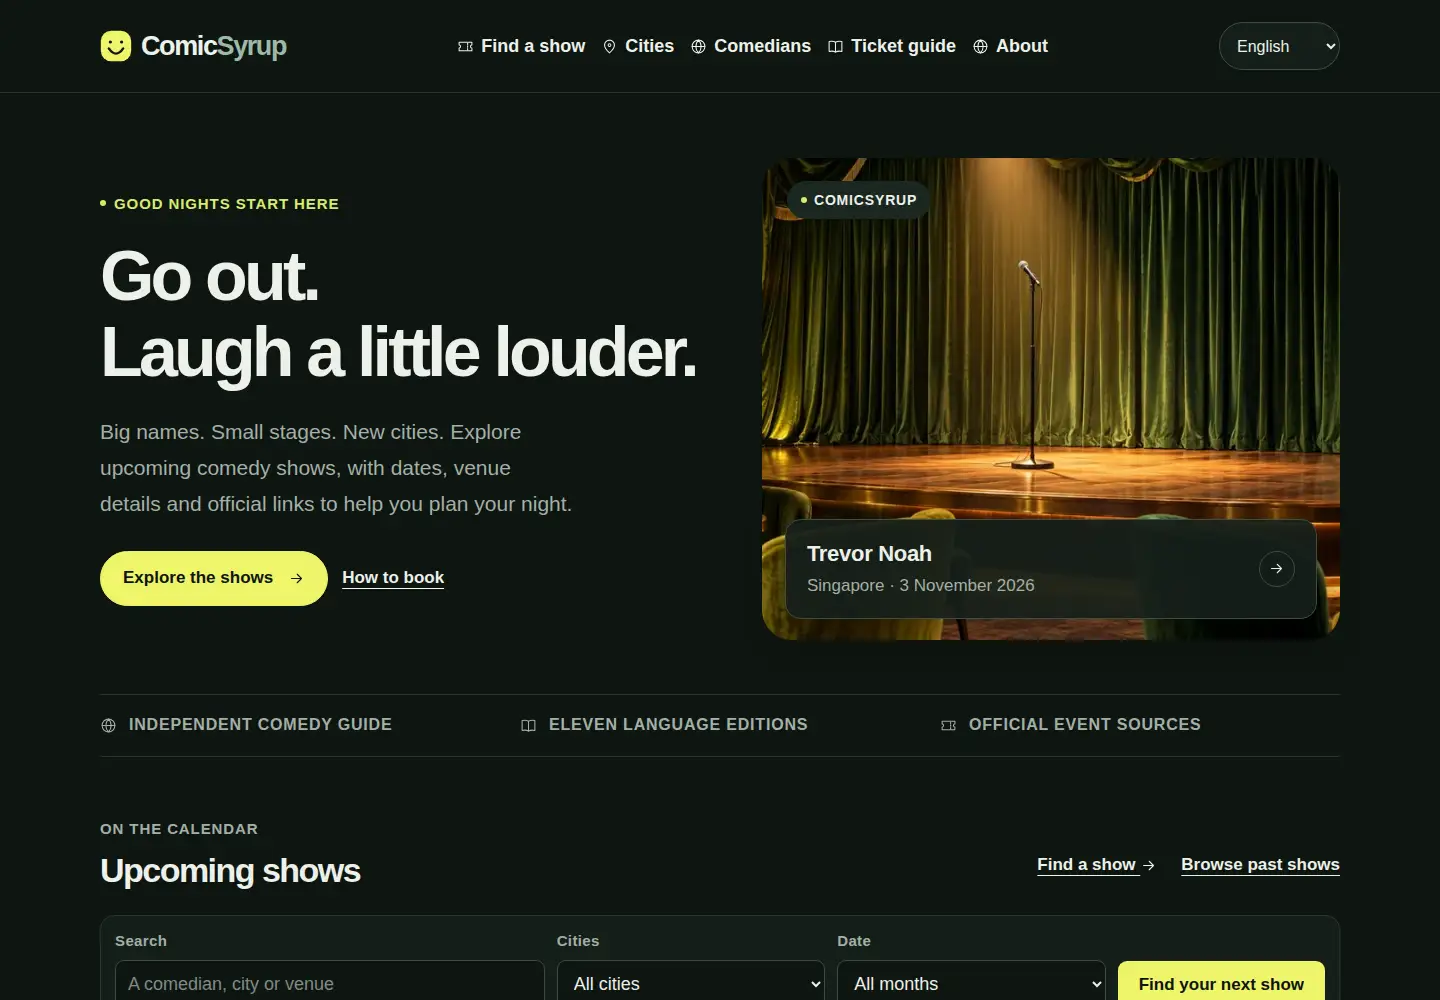The height and width of the screenshot is (1000, 1440).
Task: Click the book icon beside Eleven Language Editions
Action: tap(528, 725)
